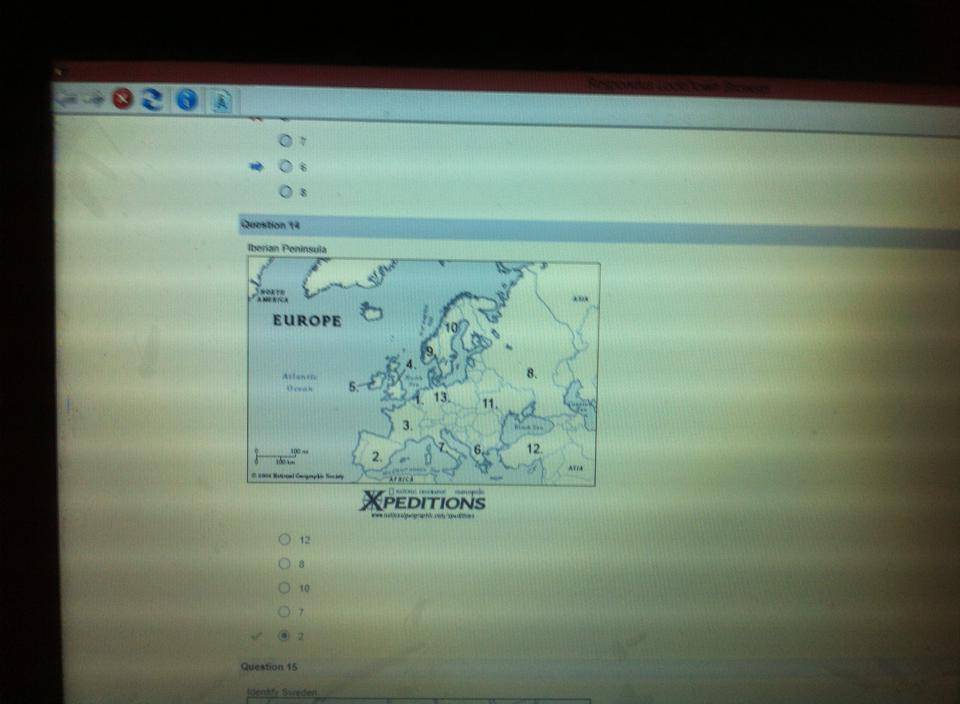Screen dimensions: 960x704
Task: Click the Forward arrow in browser toolbar
Action: click(94, 98)
